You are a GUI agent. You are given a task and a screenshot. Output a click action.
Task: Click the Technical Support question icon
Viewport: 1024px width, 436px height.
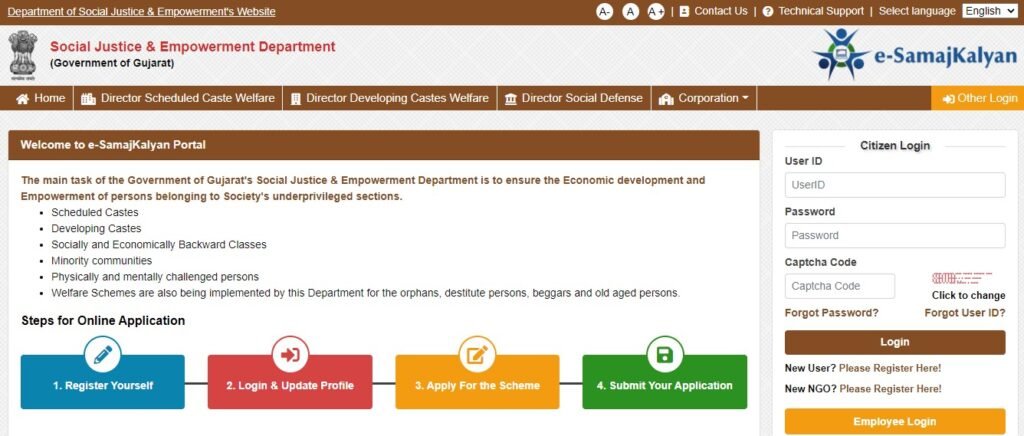pos(767,12)
